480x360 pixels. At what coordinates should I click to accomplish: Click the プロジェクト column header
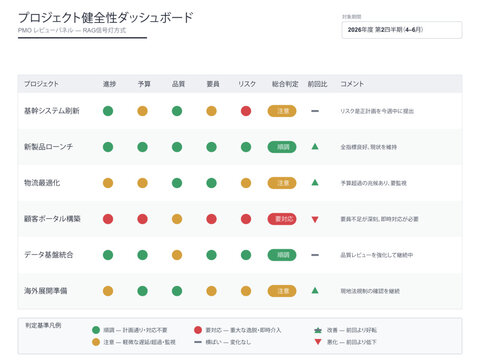pyautogui.click(x=41, y=84)
